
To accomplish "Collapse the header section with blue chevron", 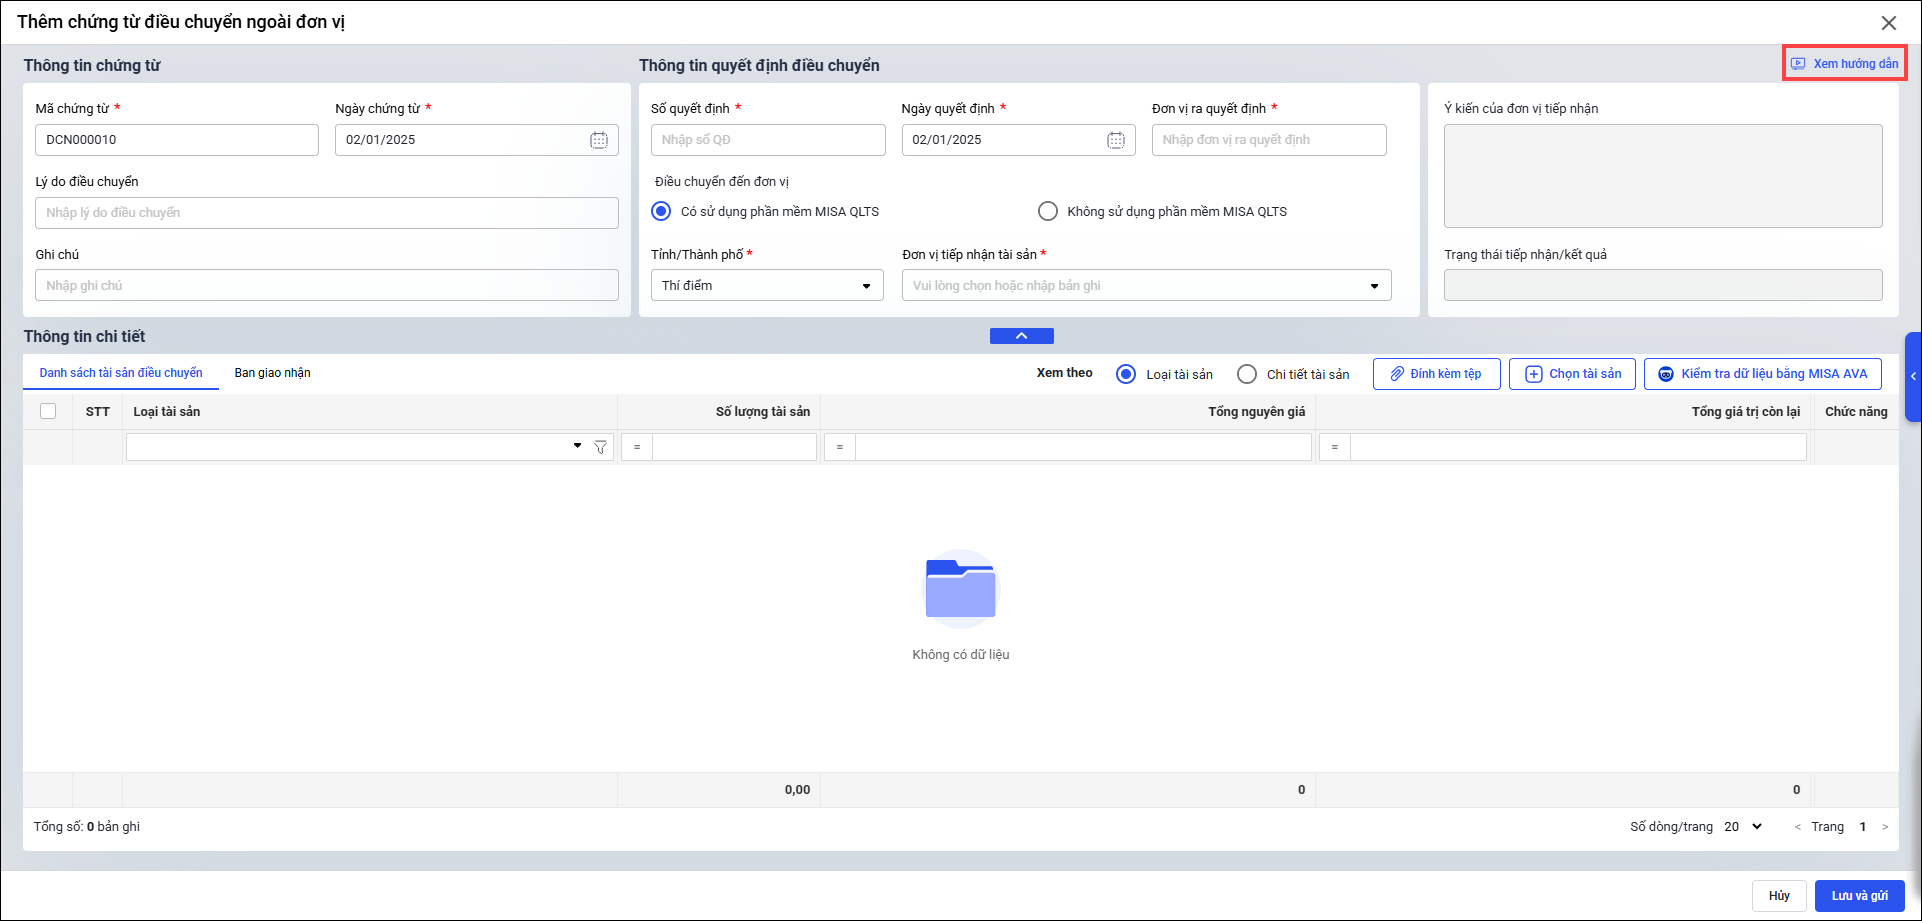I will tap(1021, 336).
